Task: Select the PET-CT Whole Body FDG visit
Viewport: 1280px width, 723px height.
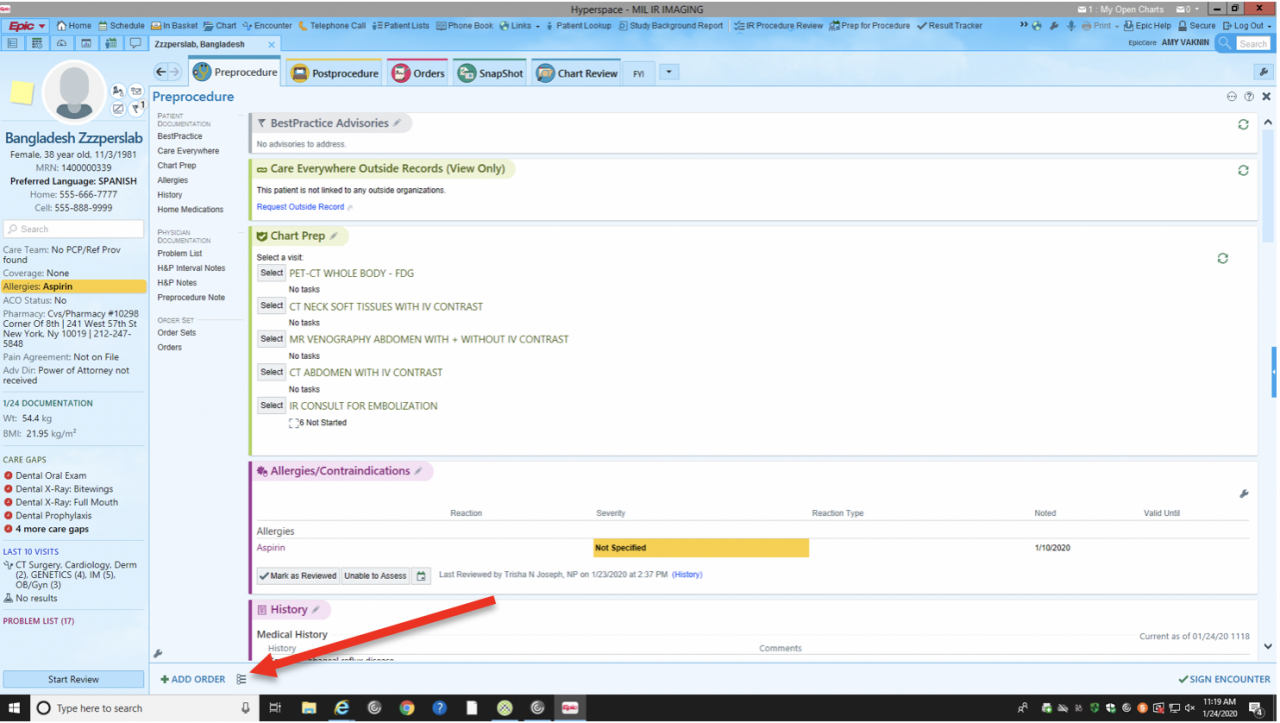Action: point(271,273)
